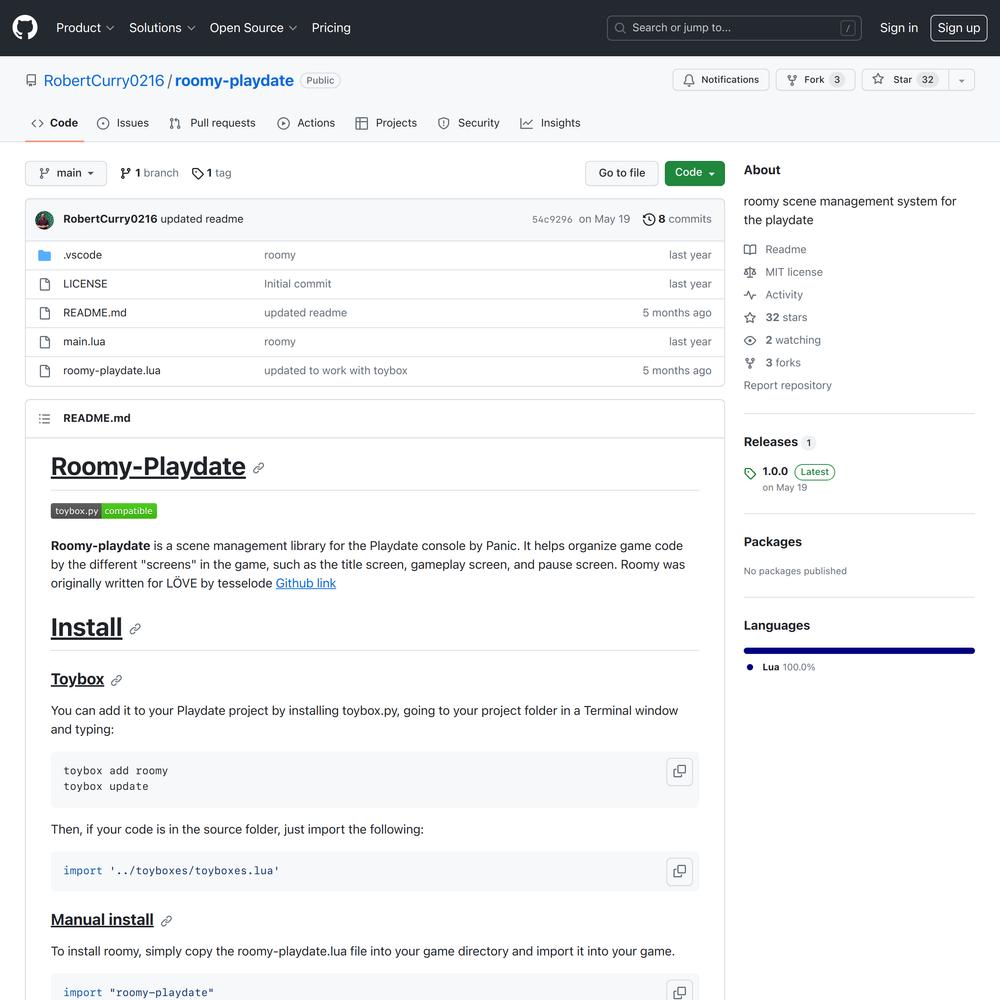Click RobertCurry0216 avatar in commit row
Image resolution: width=1000 pixels, height=1000 pixels.
[45, 220]
